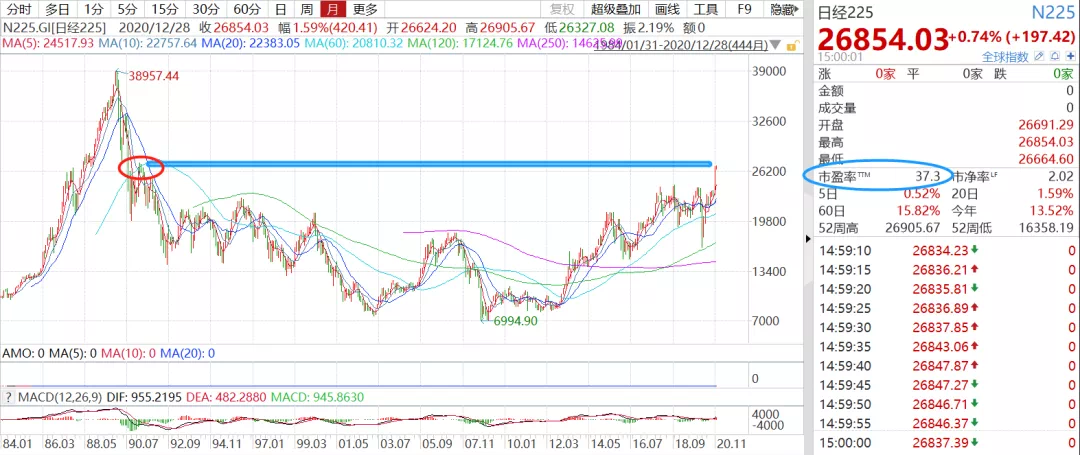Click the collapse arrow on the chart's right edge
The image size is (1080, 455).
click(809, 239)
